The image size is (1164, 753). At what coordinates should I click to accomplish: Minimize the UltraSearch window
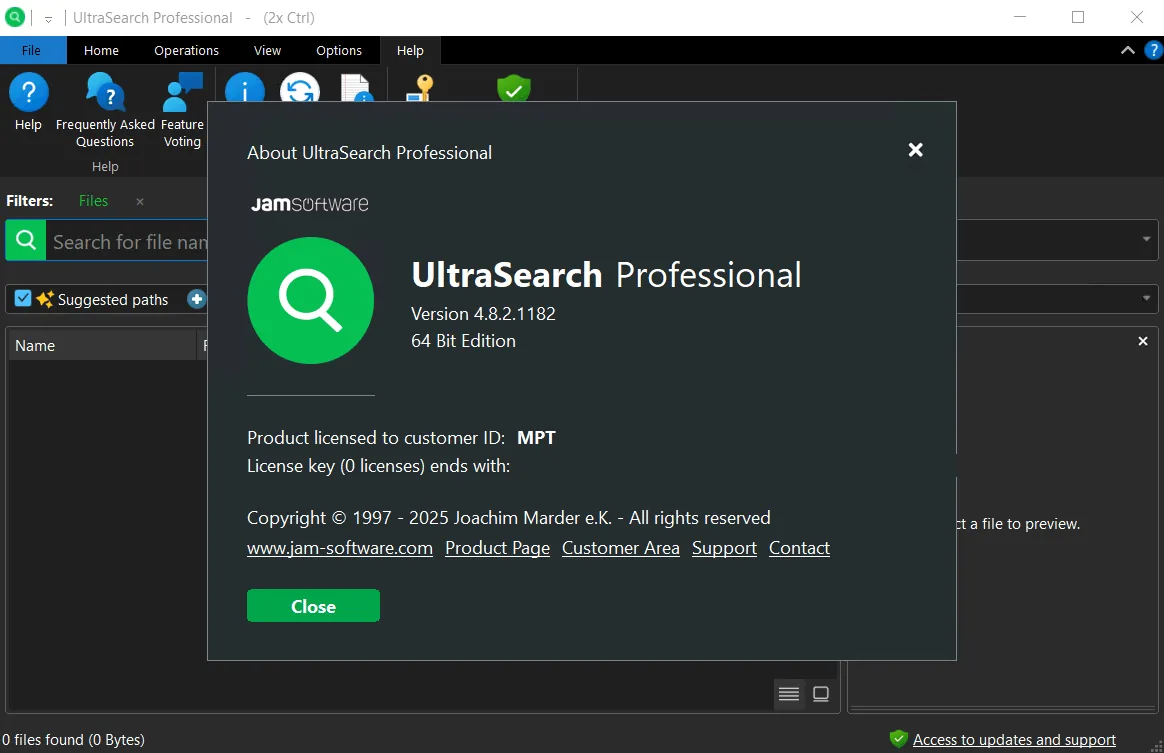1020,17
